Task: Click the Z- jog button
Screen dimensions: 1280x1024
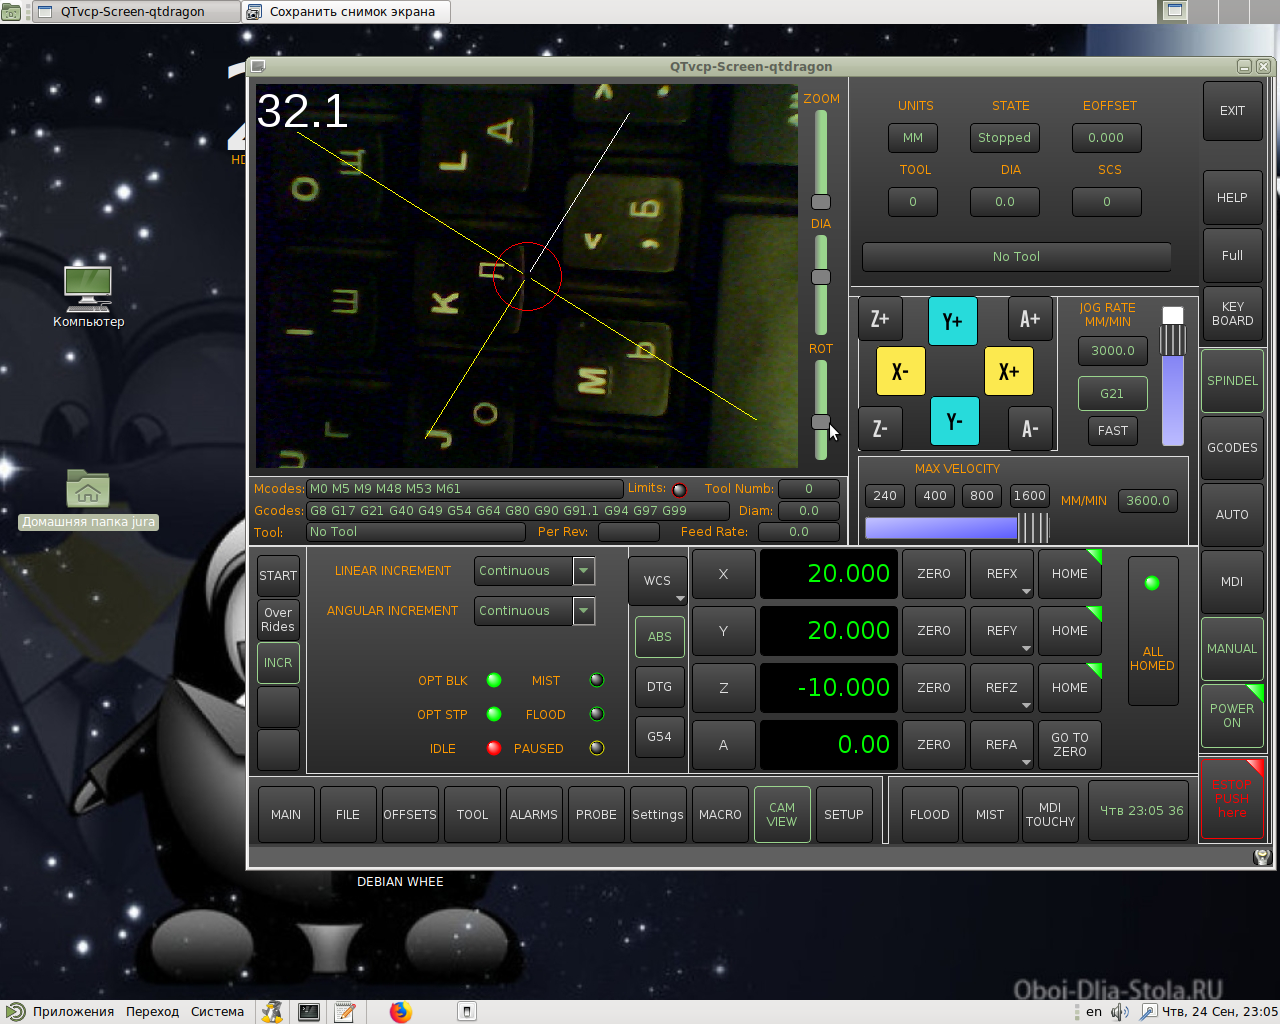Action: coord(880,429)
